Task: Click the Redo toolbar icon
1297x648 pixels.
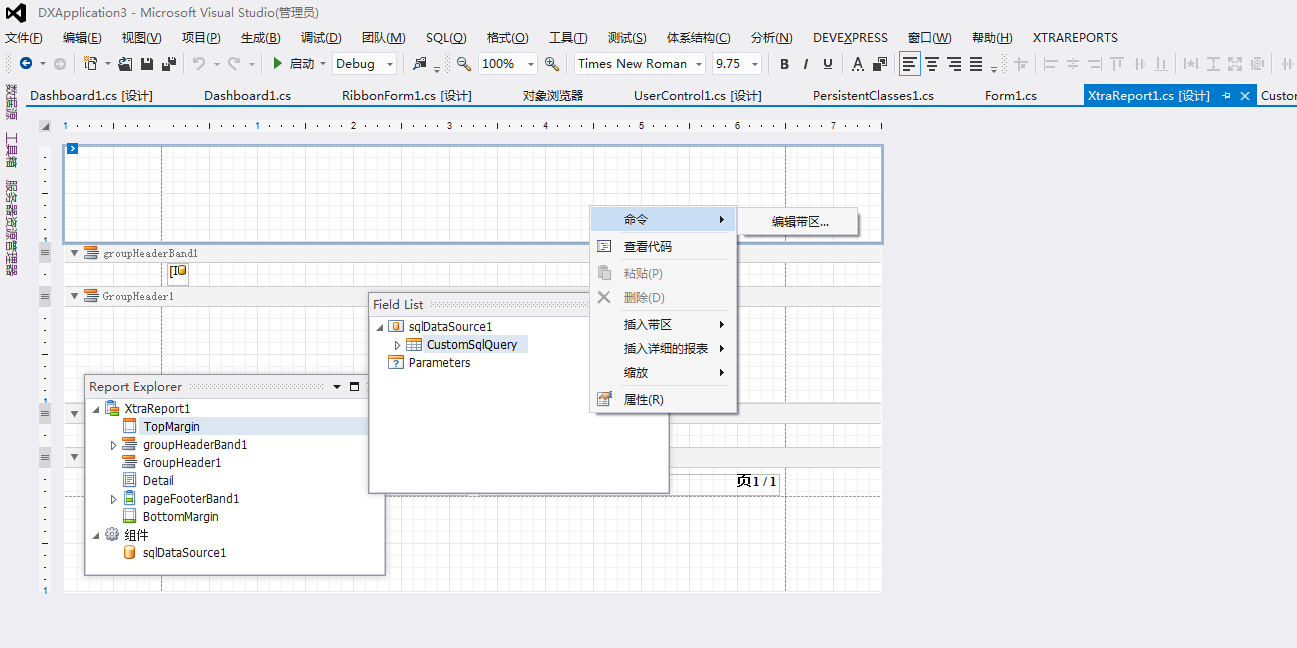Action: point(234,63)
